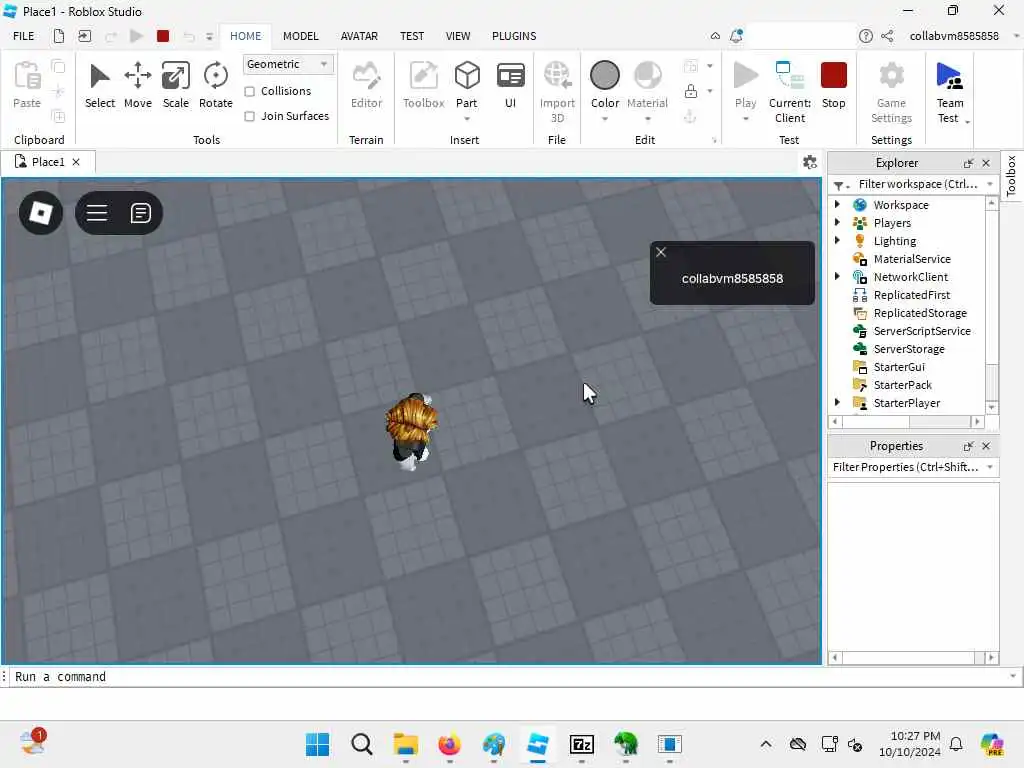Select the Place1 document tab
The width and height of the screenshot is (1024, 768).
48,162
